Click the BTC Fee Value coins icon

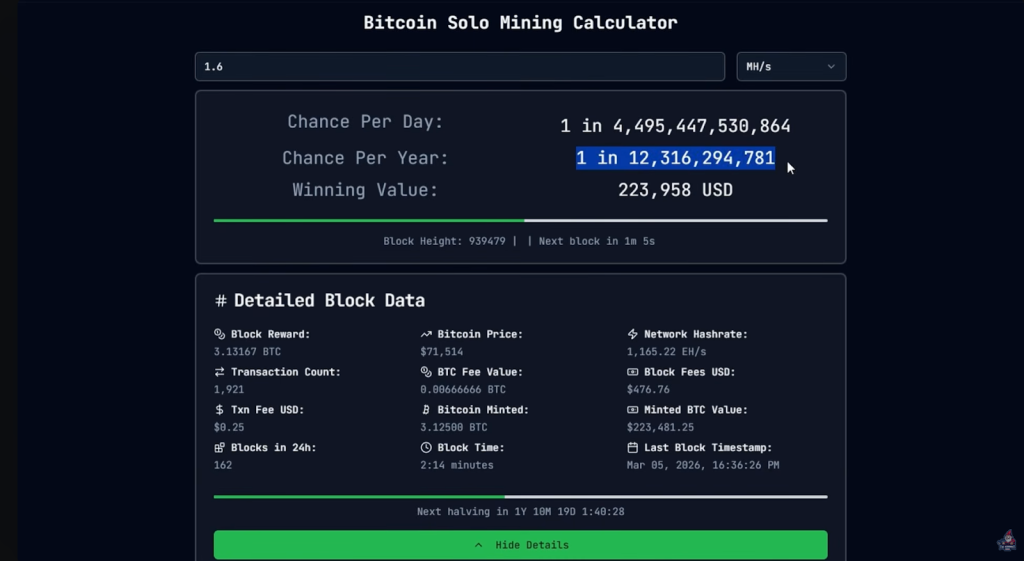pyautogui.click(x=426, y=372)
